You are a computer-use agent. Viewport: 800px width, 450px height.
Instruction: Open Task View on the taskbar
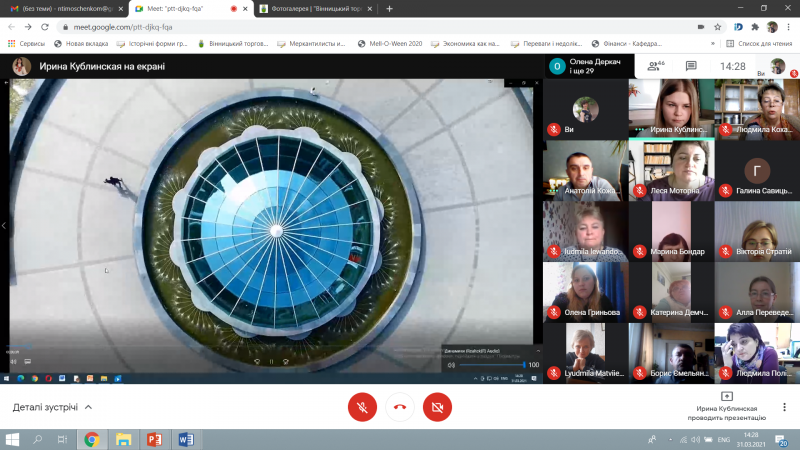point(62,439)
